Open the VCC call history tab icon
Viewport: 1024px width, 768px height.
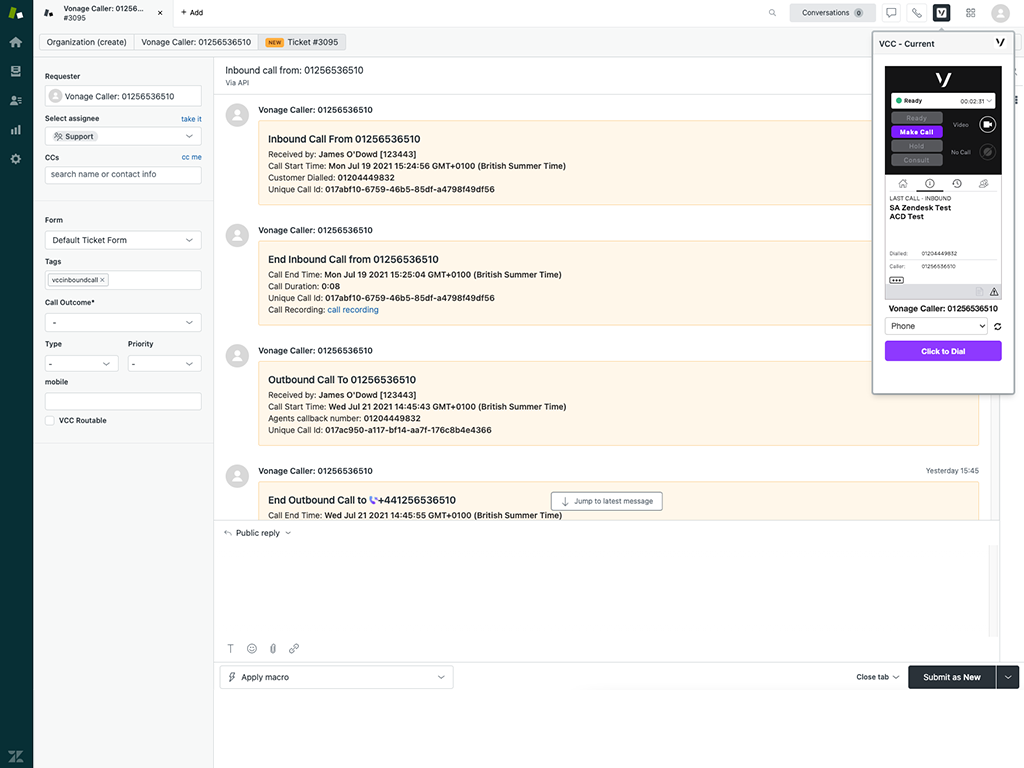[957, 184]
